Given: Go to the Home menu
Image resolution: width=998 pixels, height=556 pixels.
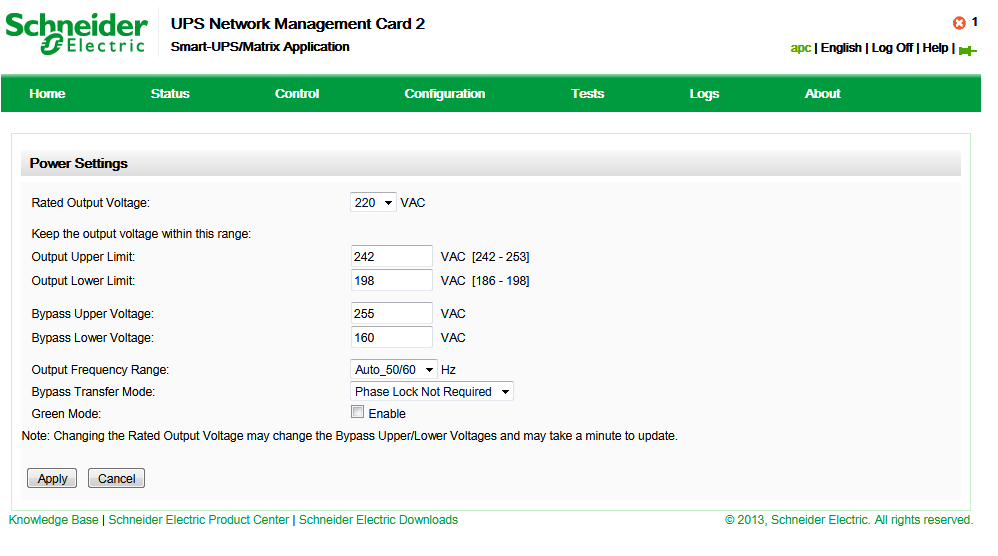Looking at the screenshot, I should point(47,94).
